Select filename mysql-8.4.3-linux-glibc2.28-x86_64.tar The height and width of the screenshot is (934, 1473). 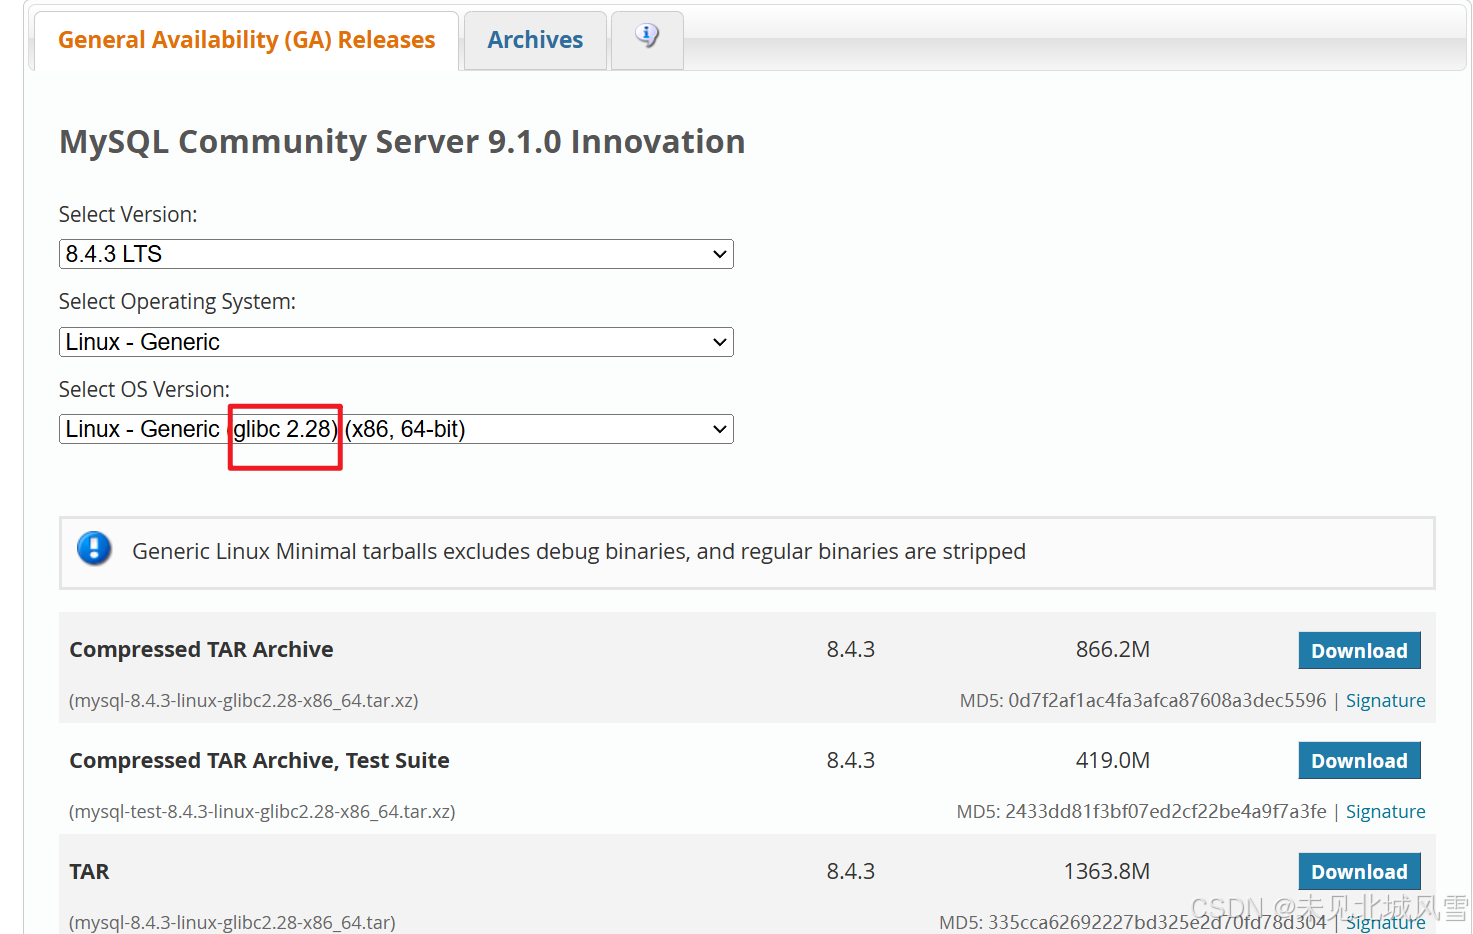click(232, 922)
